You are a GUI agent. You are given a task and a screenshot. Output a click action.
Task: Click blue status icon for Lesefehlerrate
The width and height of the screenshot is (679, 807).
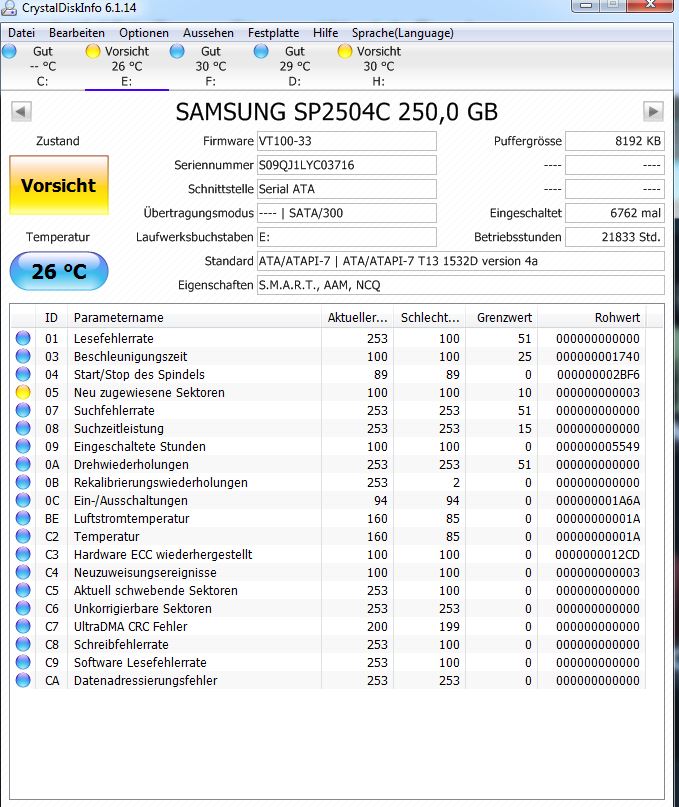click(x=23, y=338)
